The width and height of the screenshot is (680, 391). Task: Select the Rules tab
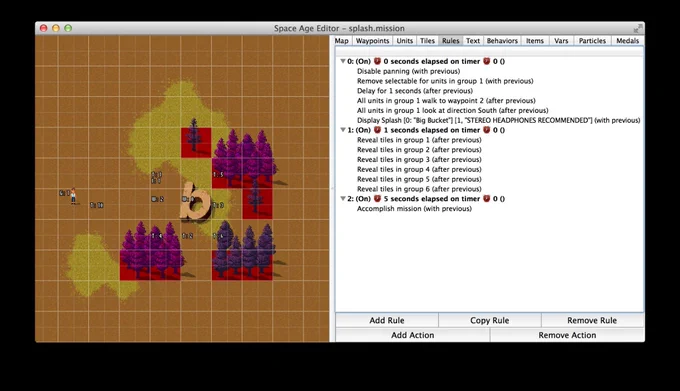(x=451, y=41)
